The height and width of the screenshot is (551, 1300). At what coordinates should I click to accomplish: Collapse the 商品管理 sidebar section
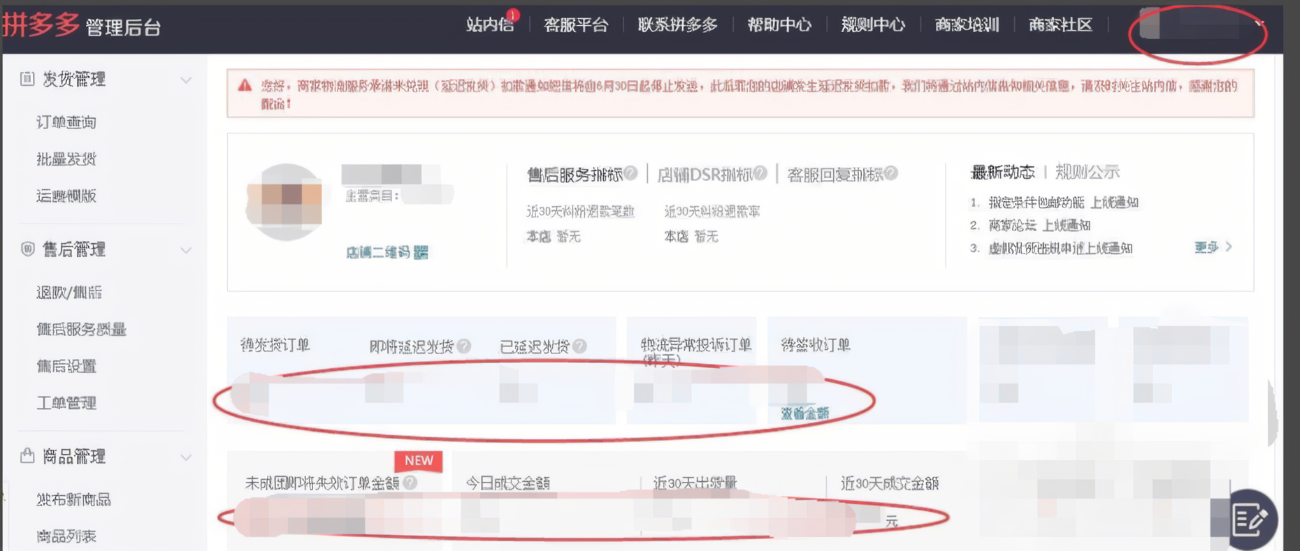tap(186, 457)
